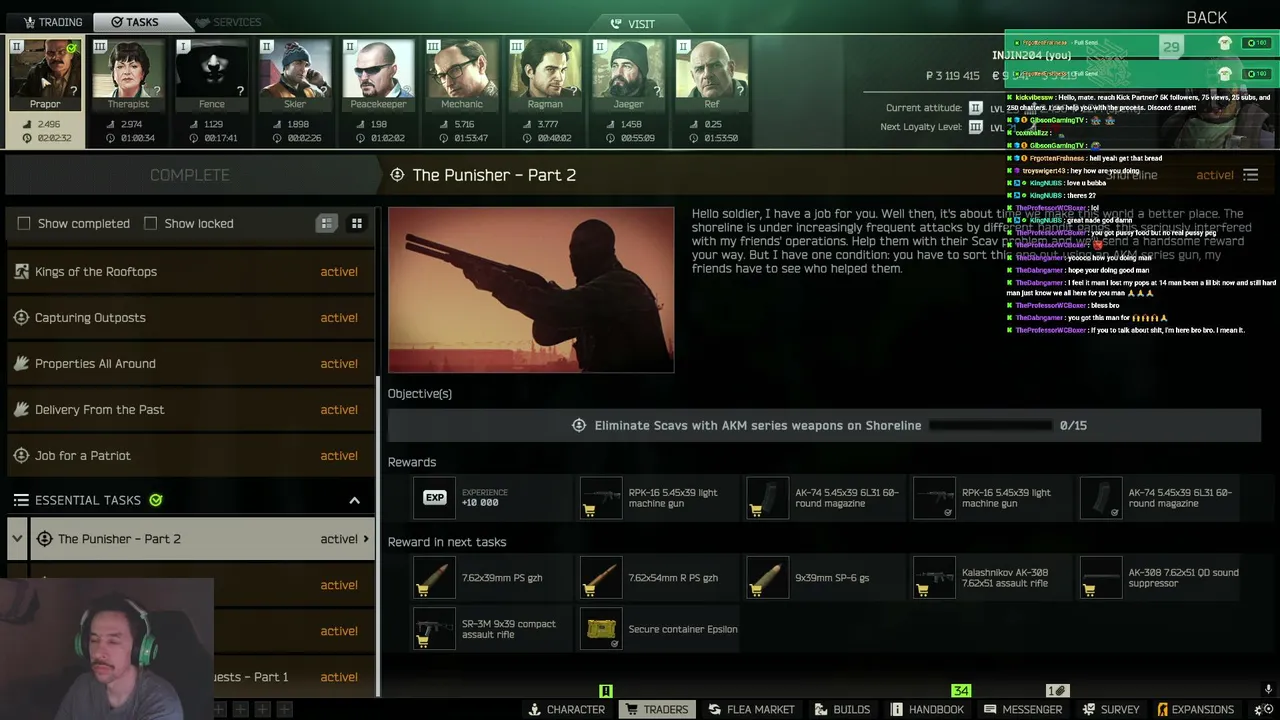The image size is (1280, 720).
Task: Open the Builds screen
Action: tap(842, 709)
